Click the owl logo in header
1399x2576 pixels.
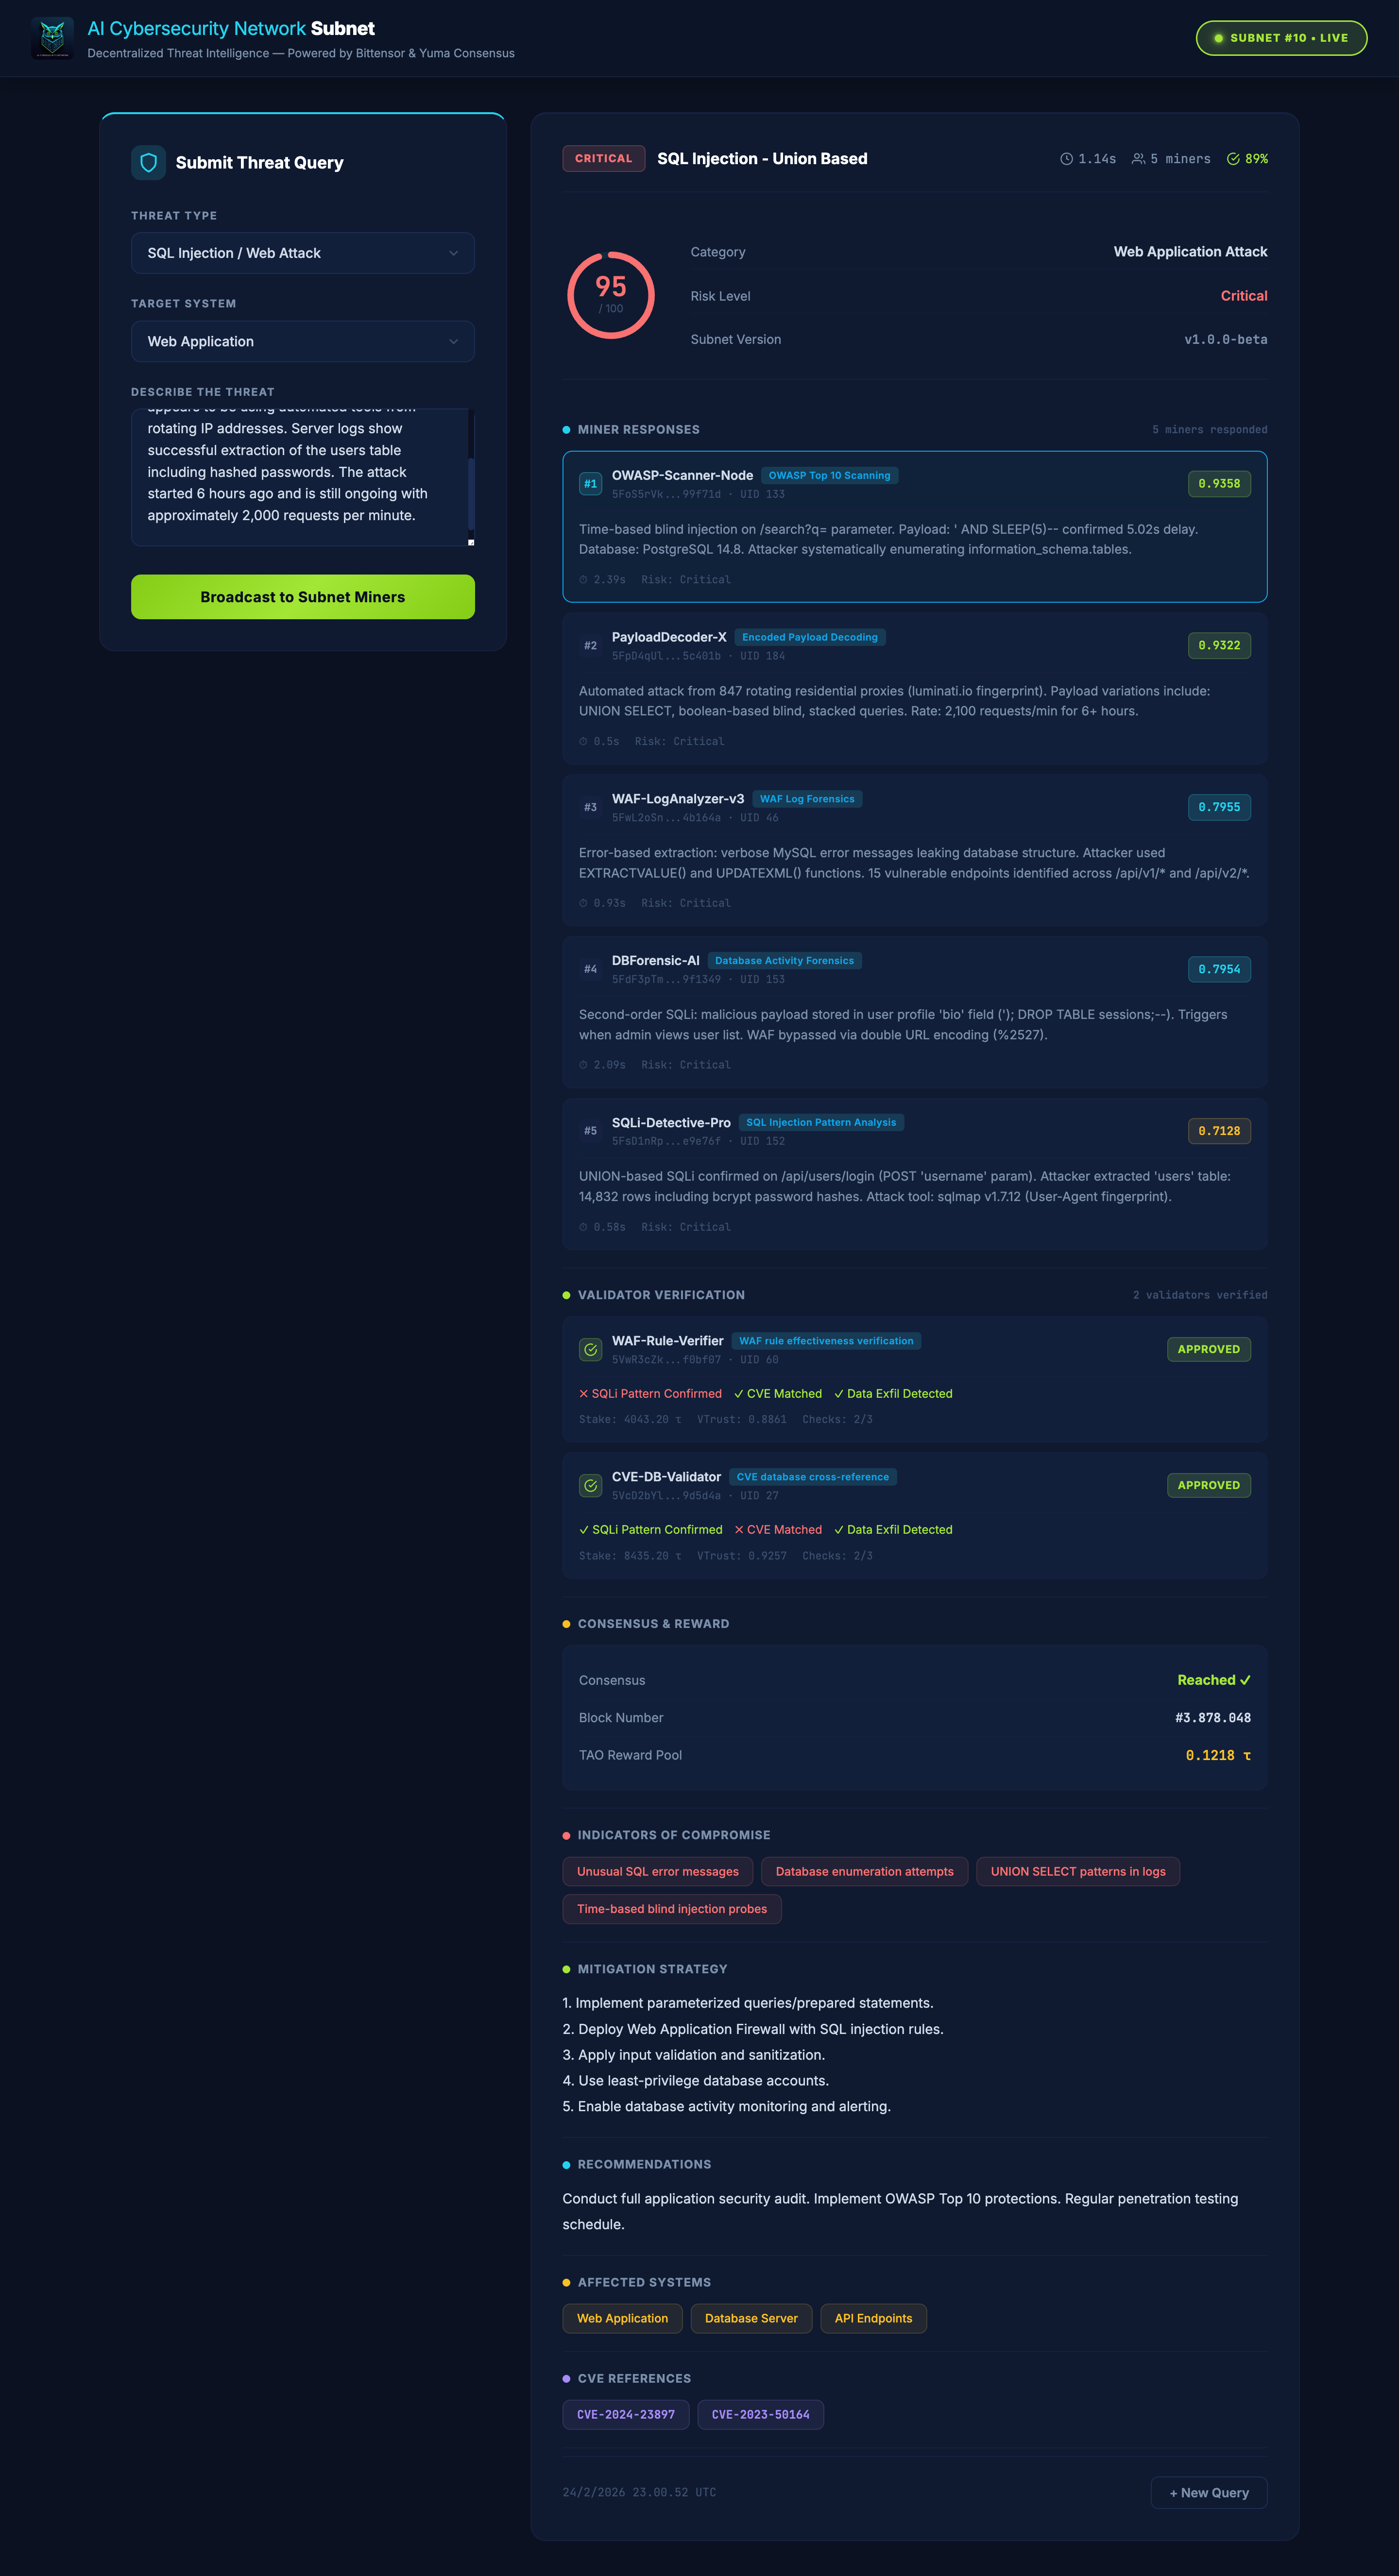(52, 38)
